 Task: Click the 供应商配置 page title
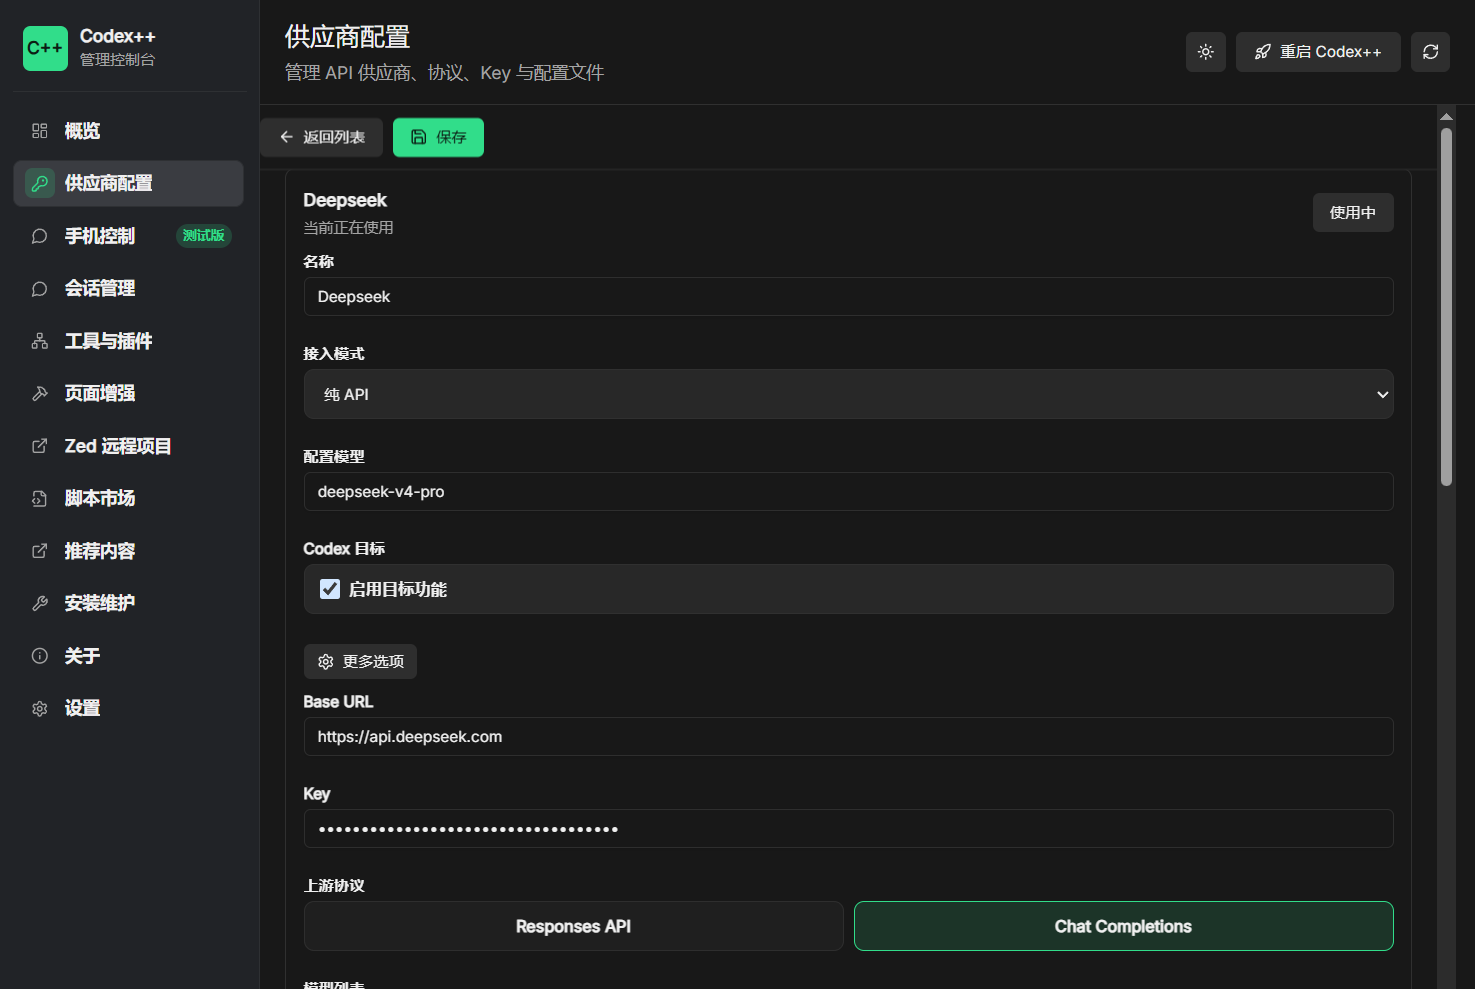(347, 37)
